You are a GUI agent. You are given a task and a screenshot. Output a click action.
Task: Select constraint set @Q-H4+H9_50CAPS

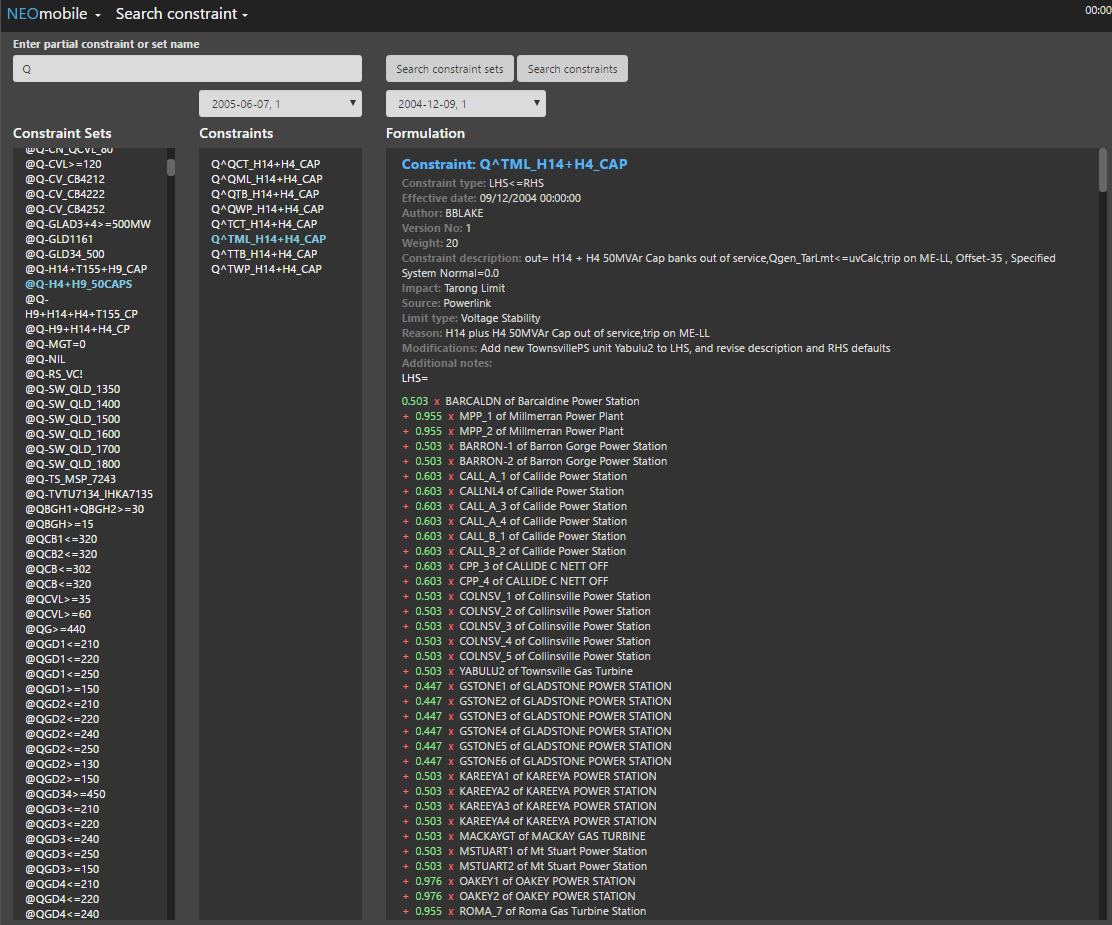click(78, 284)
